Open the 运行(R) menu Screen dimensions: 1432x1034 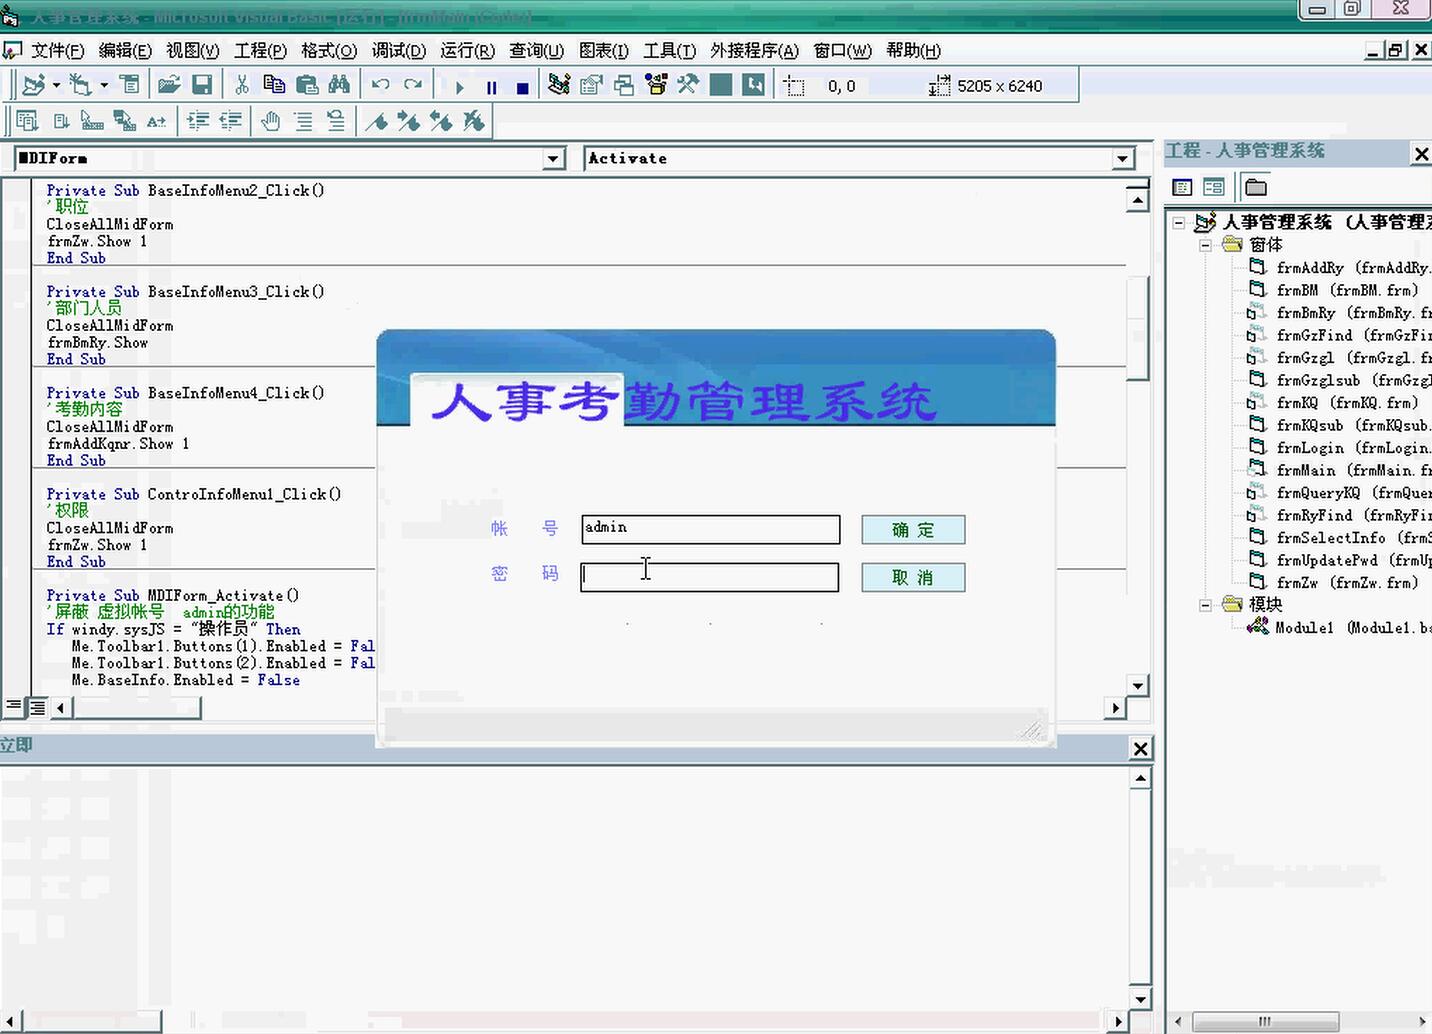click(x=467, y=50)
